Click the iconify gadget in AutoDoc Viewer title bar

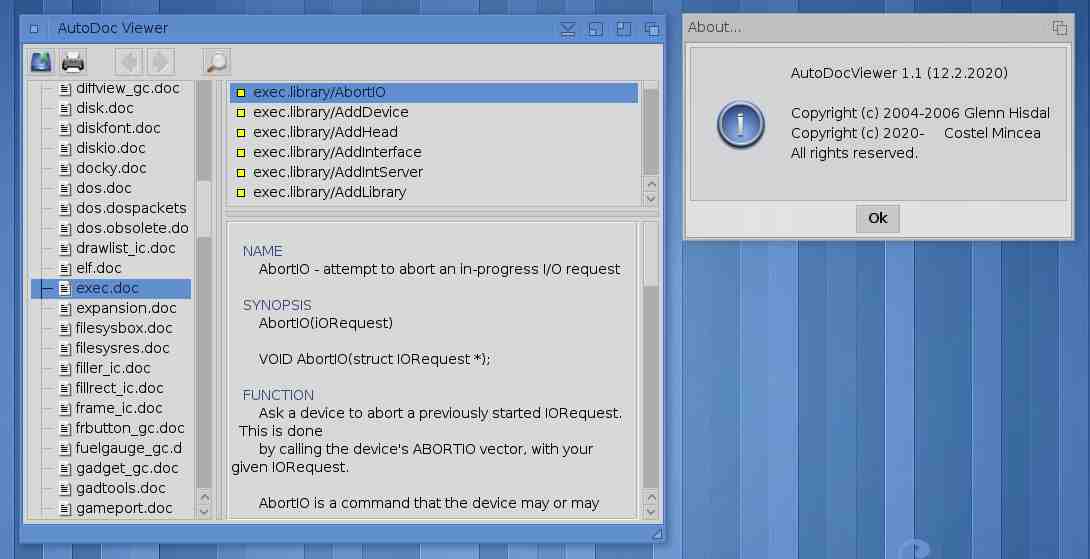click(568, 29)
